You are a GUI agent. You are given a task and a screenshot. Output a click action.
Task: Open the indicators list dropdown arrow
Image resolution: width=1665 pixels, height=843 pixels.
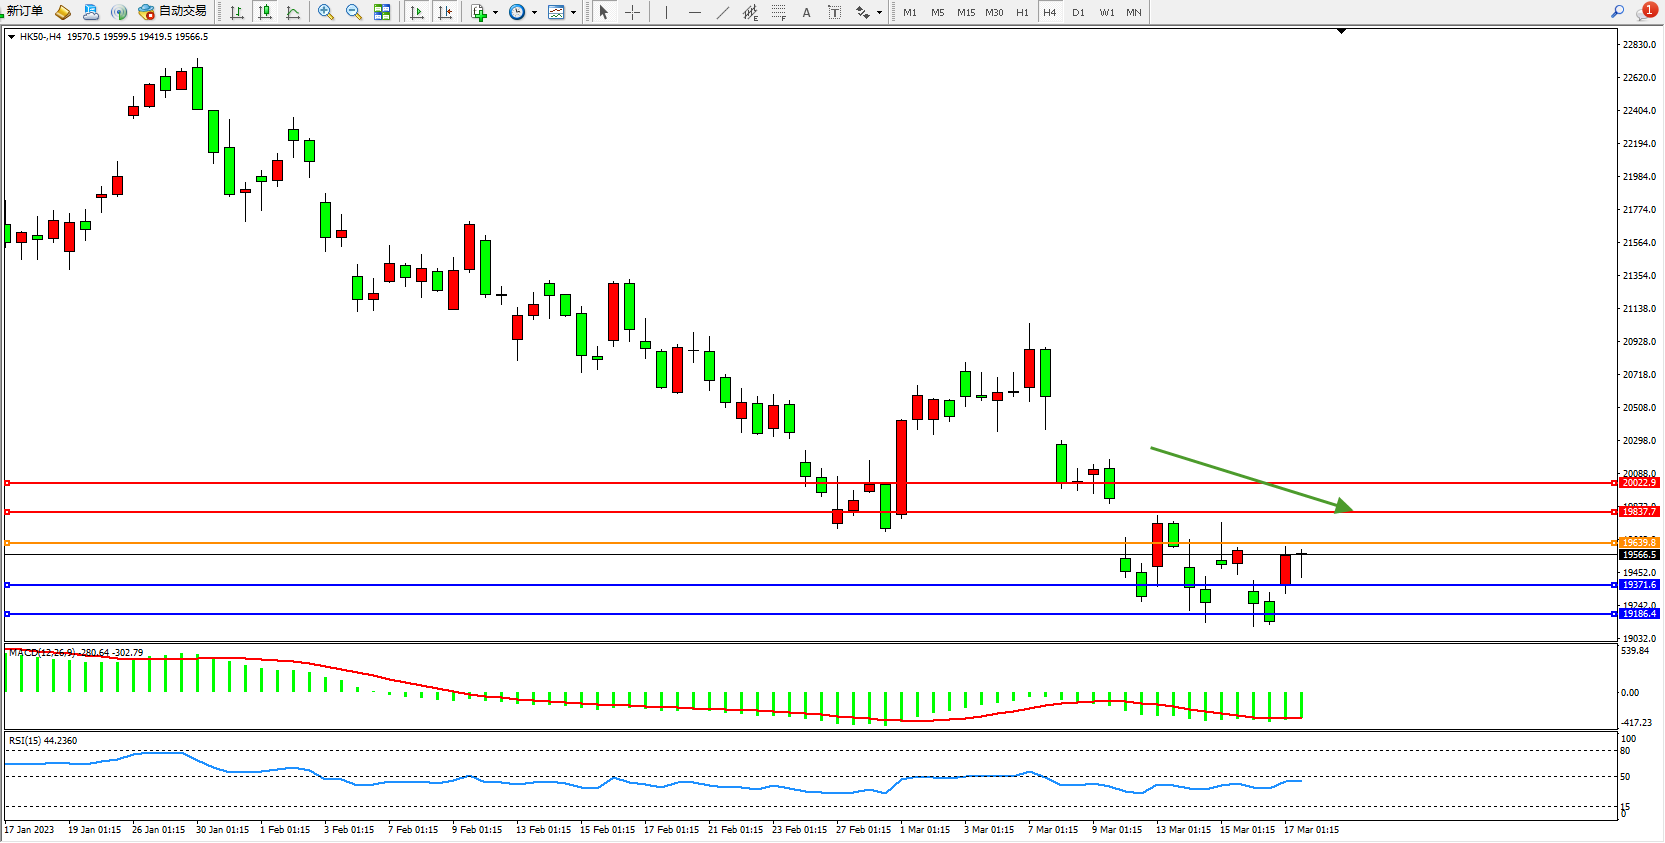[x=495, y=13]
